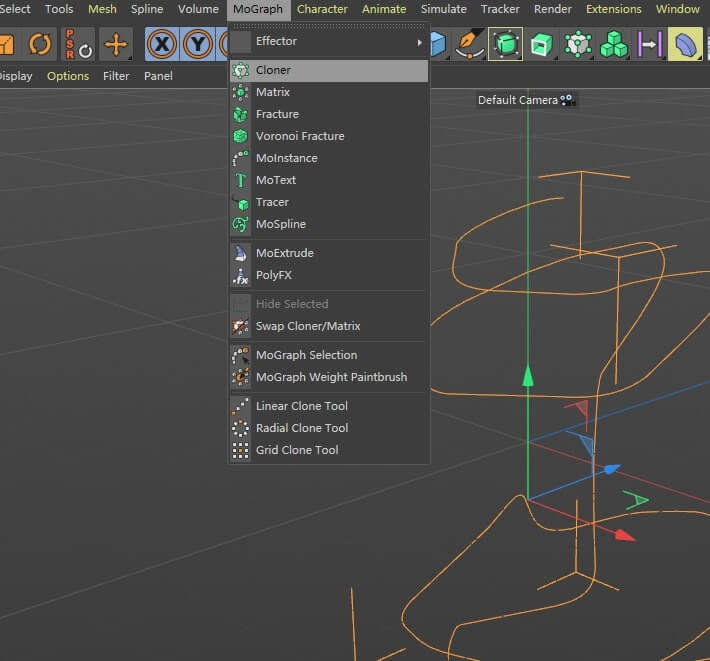Select the Pen spline tool in toolbar
This screenshot has height=661, width=710.
pyautogui.click(x=469, y=45)
